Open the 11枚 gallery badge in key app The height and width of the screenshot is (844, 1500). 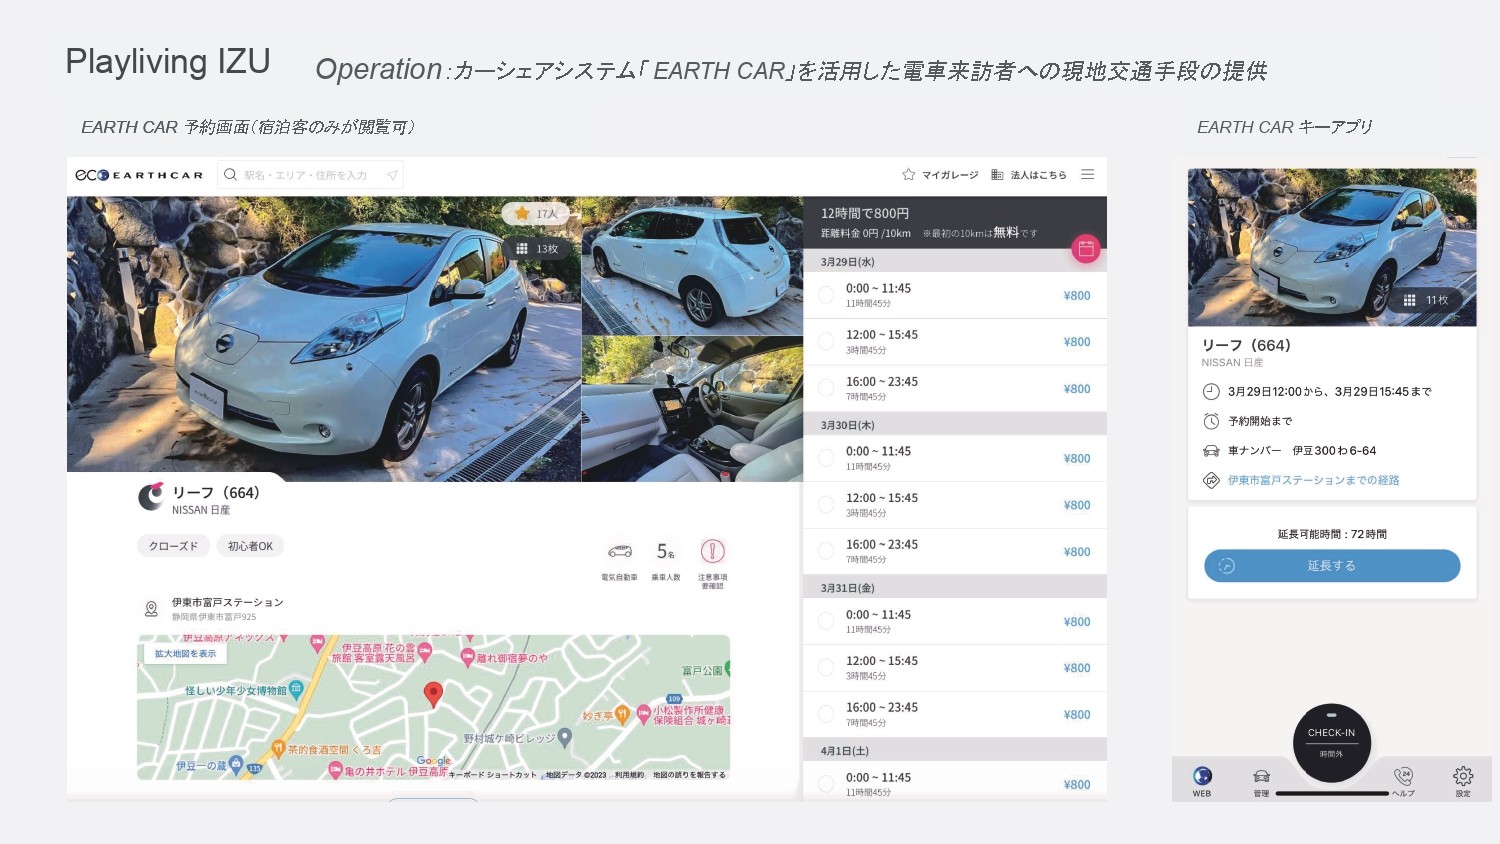point(1425,300)
